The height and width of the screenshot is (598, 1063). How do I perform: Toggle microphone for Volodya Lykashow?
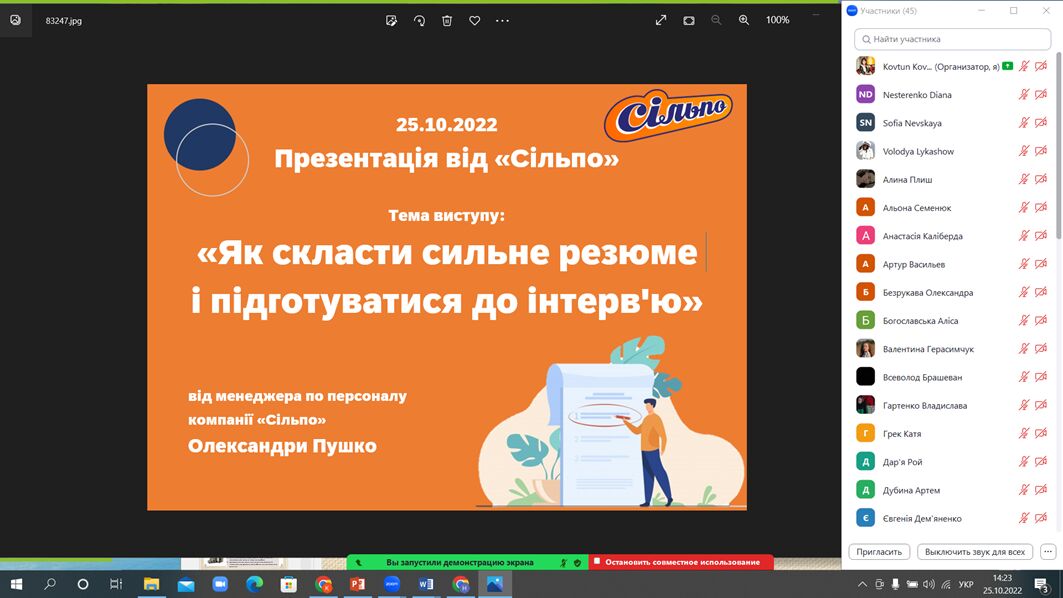(1024, 151)
